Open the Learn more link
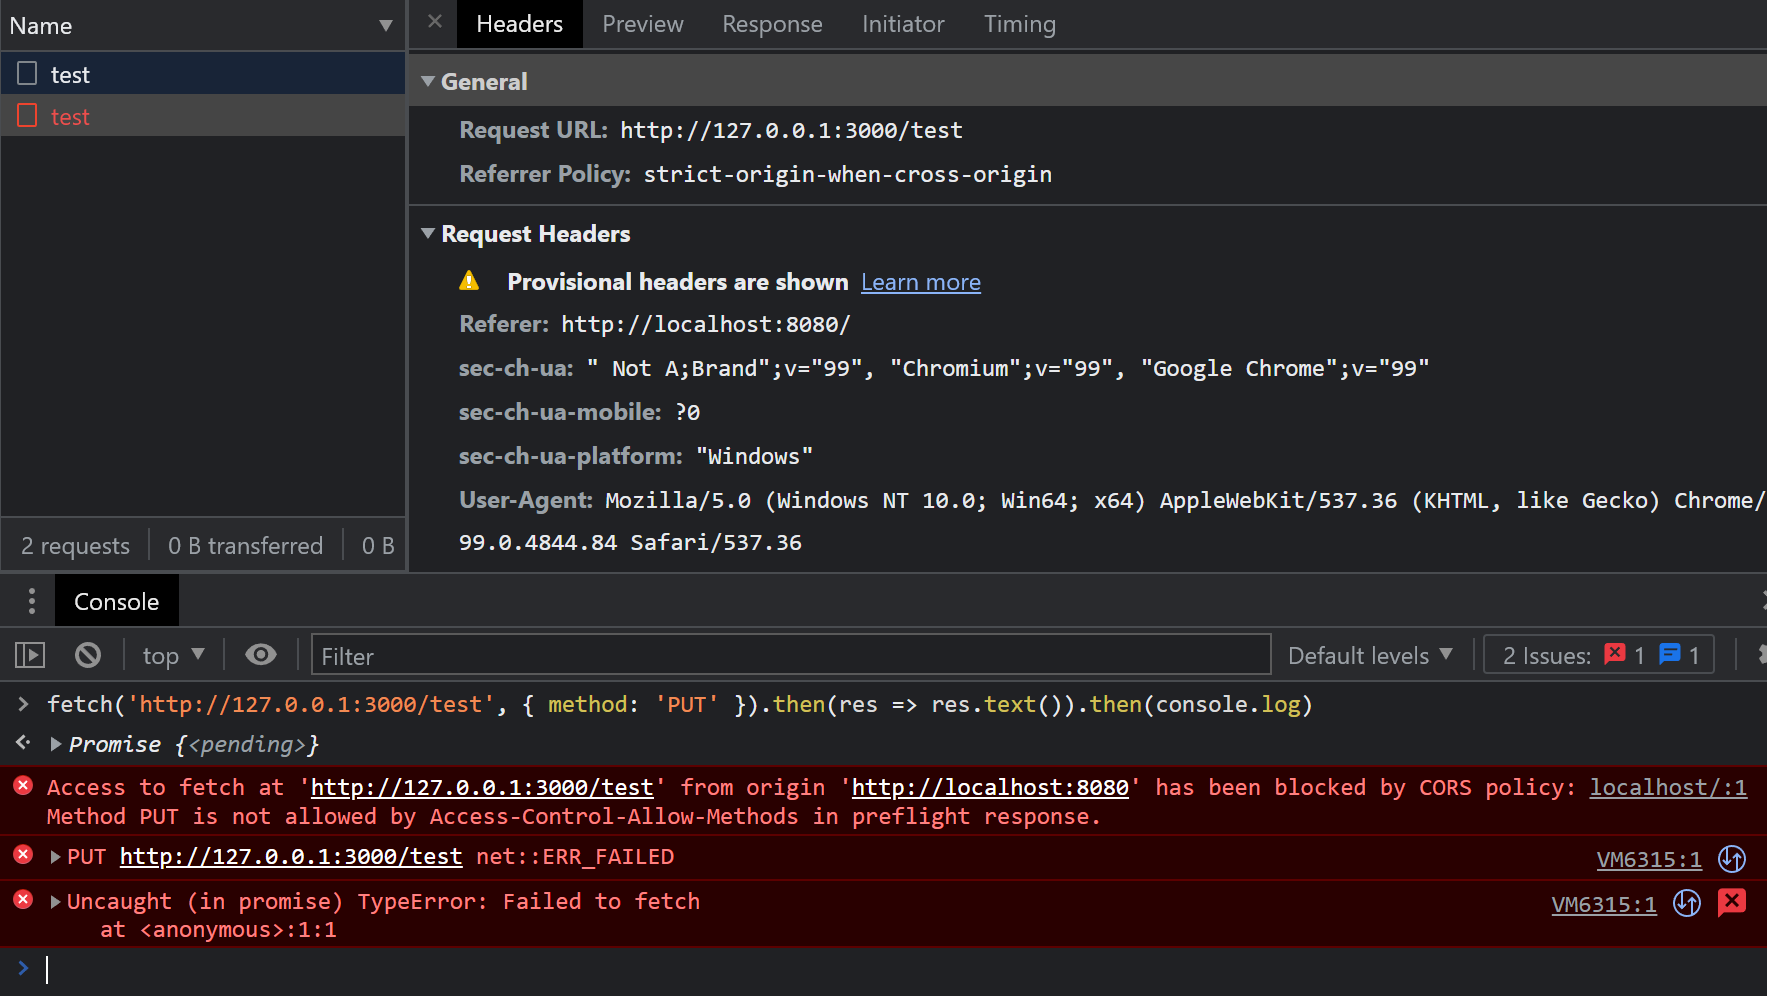Image resolution: width=1767 pixels, height=996 pixels. click(920, 283)
